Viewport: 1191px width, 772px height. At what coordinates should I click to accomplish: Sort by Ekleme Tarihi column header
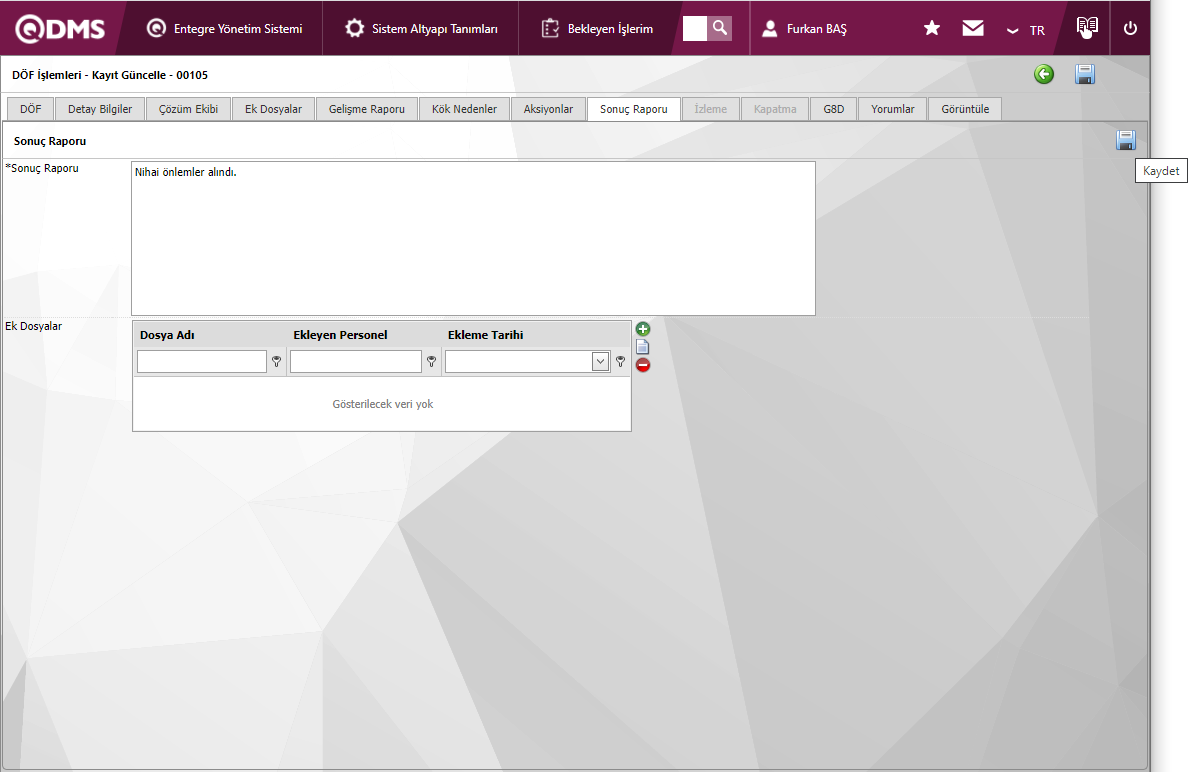(485, 335)
